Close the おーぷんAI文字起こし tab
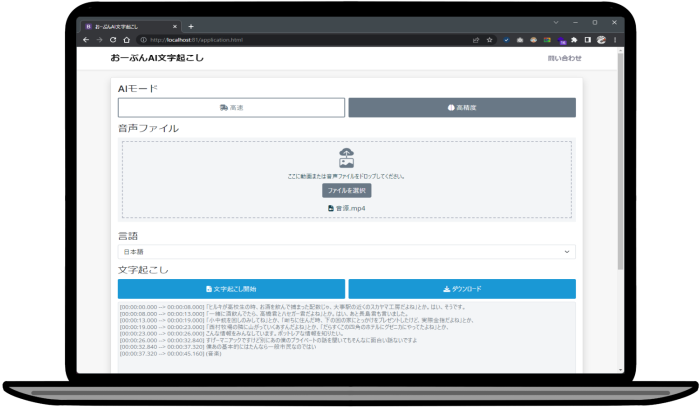Screen dimensions: 700x408 click(x=175, y=26)
